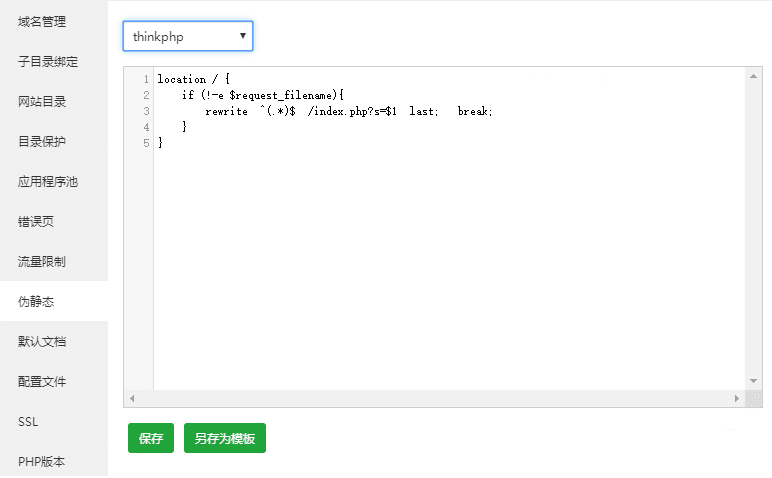This screenshot has width=772, height=478.
Task: Click the horizontal scrollbar left arrow
Action: [x=132, y=398]
